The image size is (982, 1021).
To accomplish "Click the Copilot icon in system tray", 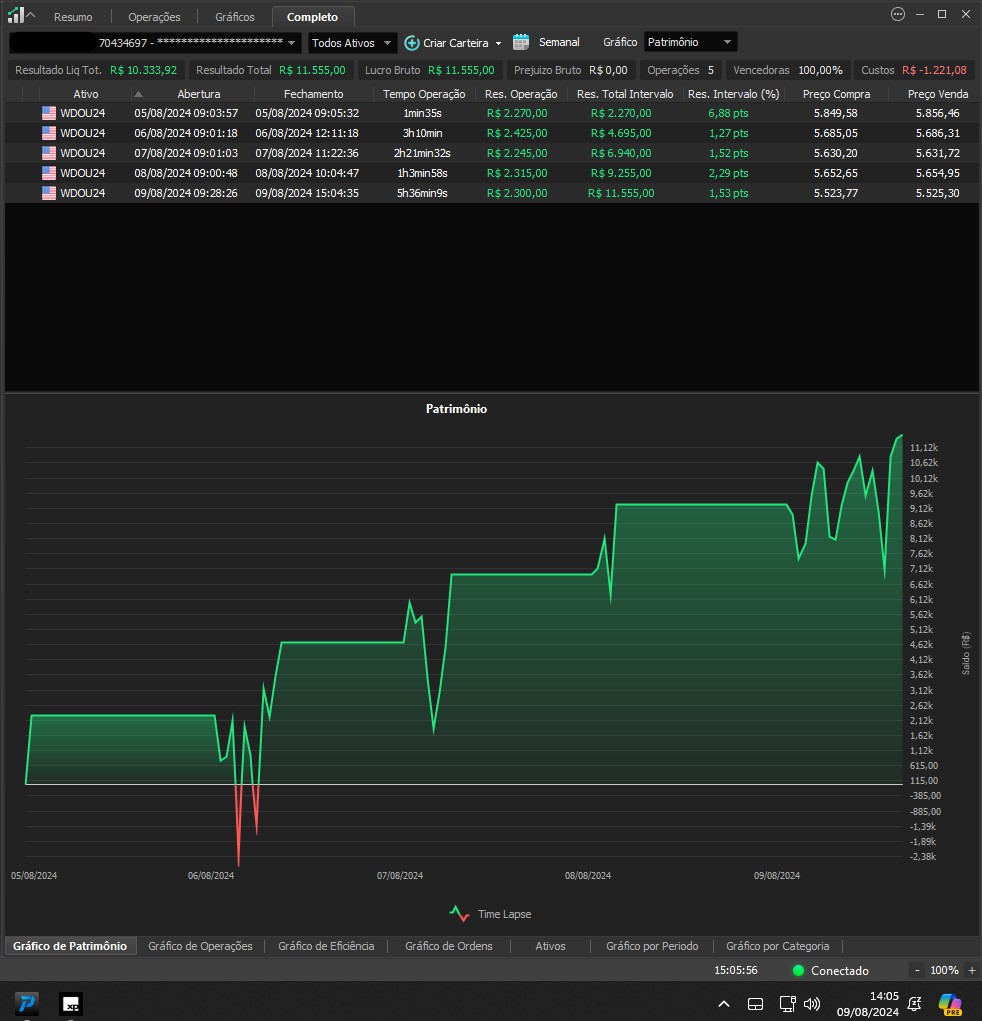I will tap(949, 1003).
